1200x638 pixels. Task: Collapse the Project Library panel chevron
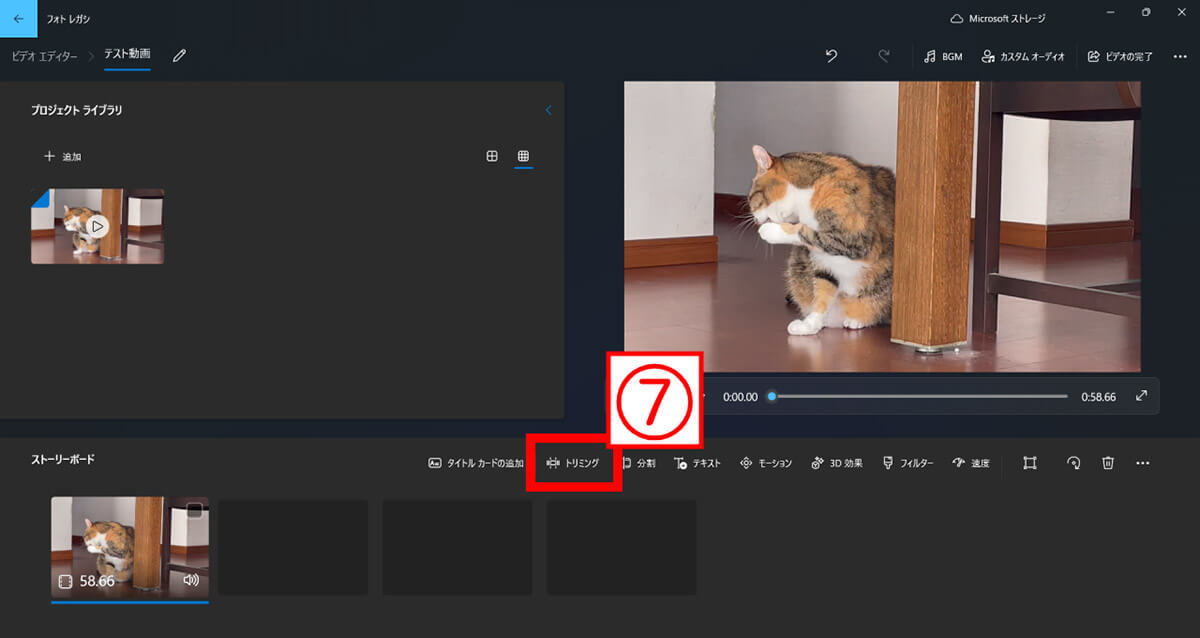548,110
